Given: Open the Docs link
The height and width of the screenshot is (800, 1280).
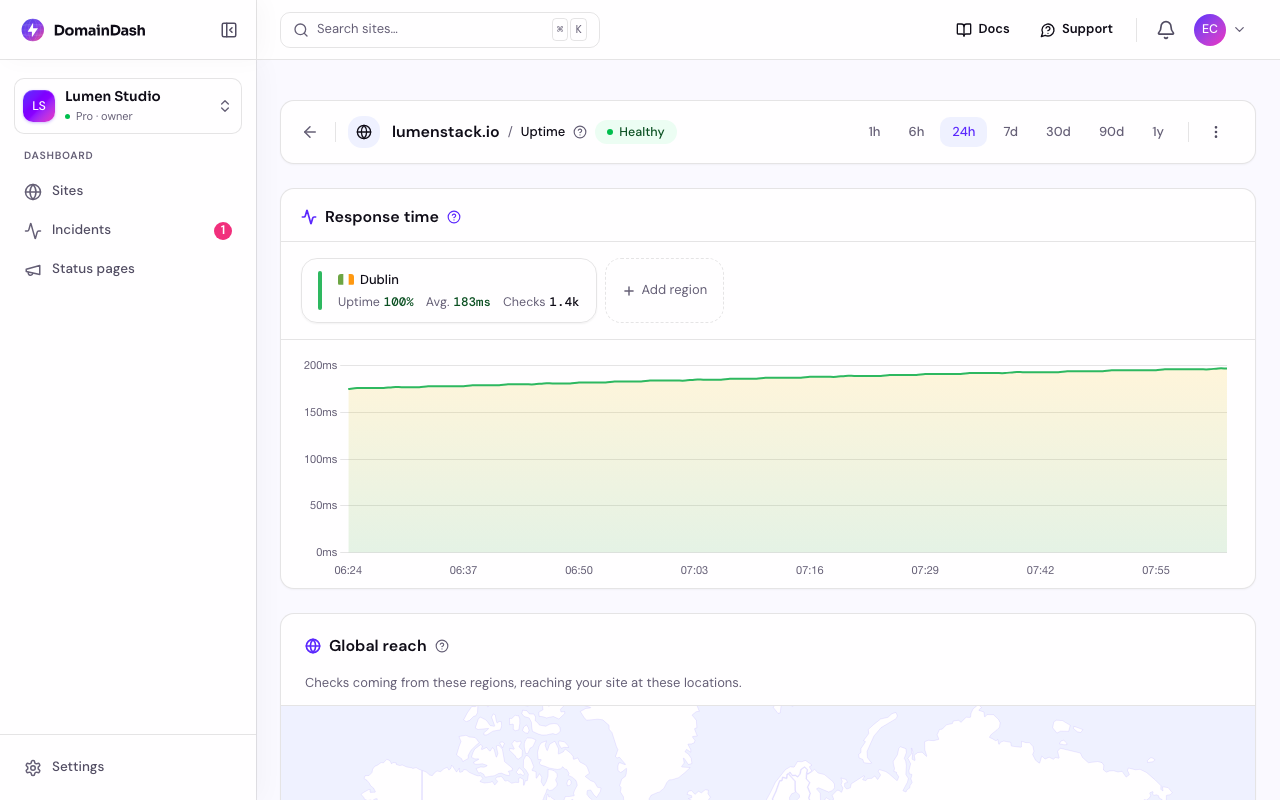Looking at the screenshot, I should tap(983, 30).
